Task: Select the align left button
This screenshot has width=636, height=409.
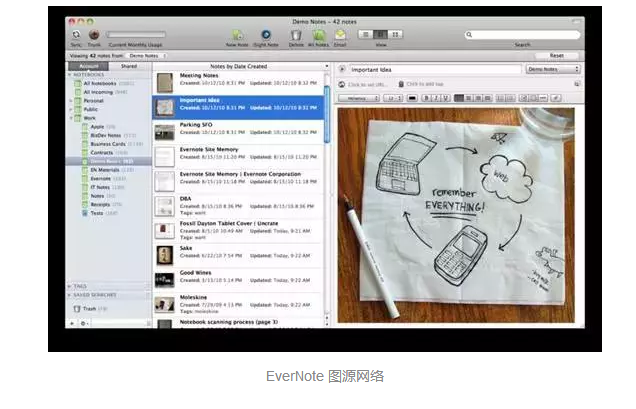Action: pos(459,98)
